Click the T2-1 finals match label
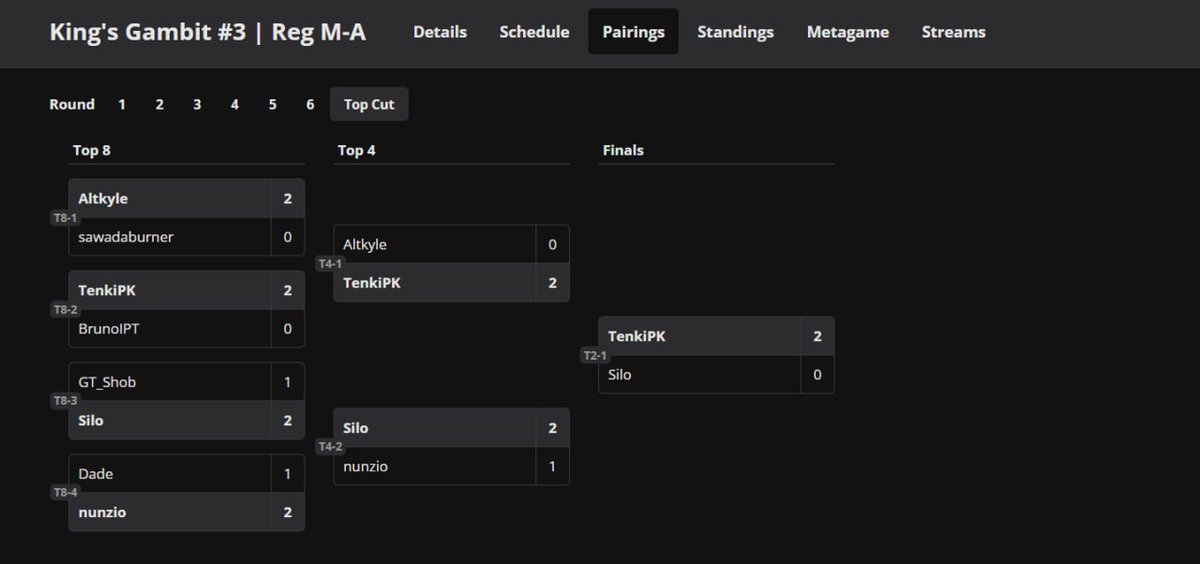This screenshot has height=564, width=1200. (594, 355)
